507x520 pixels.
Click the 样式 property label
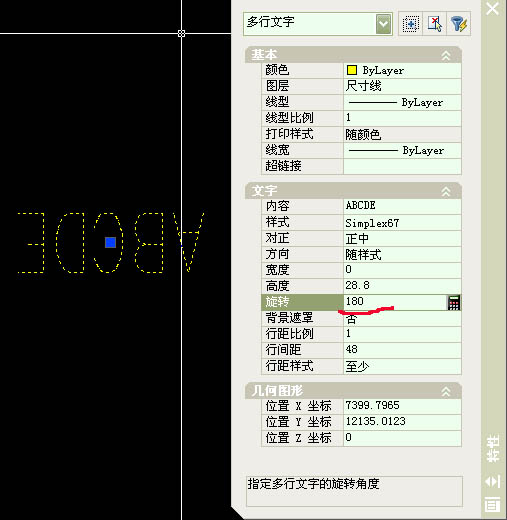[277, 222]
